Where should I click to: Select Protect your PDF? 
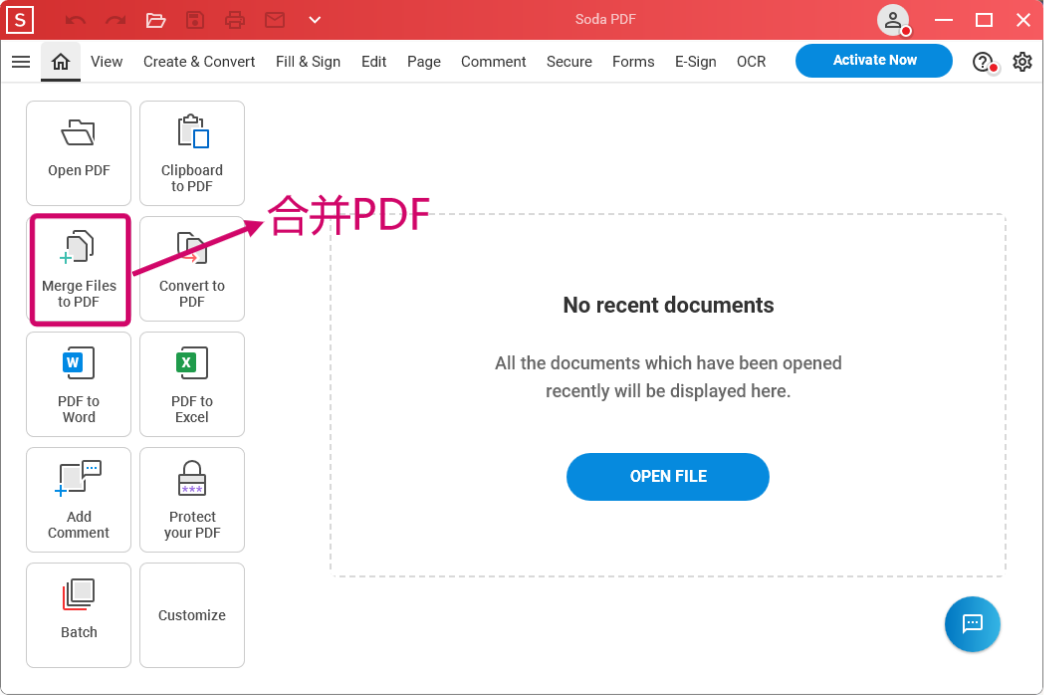pos(192,499)
